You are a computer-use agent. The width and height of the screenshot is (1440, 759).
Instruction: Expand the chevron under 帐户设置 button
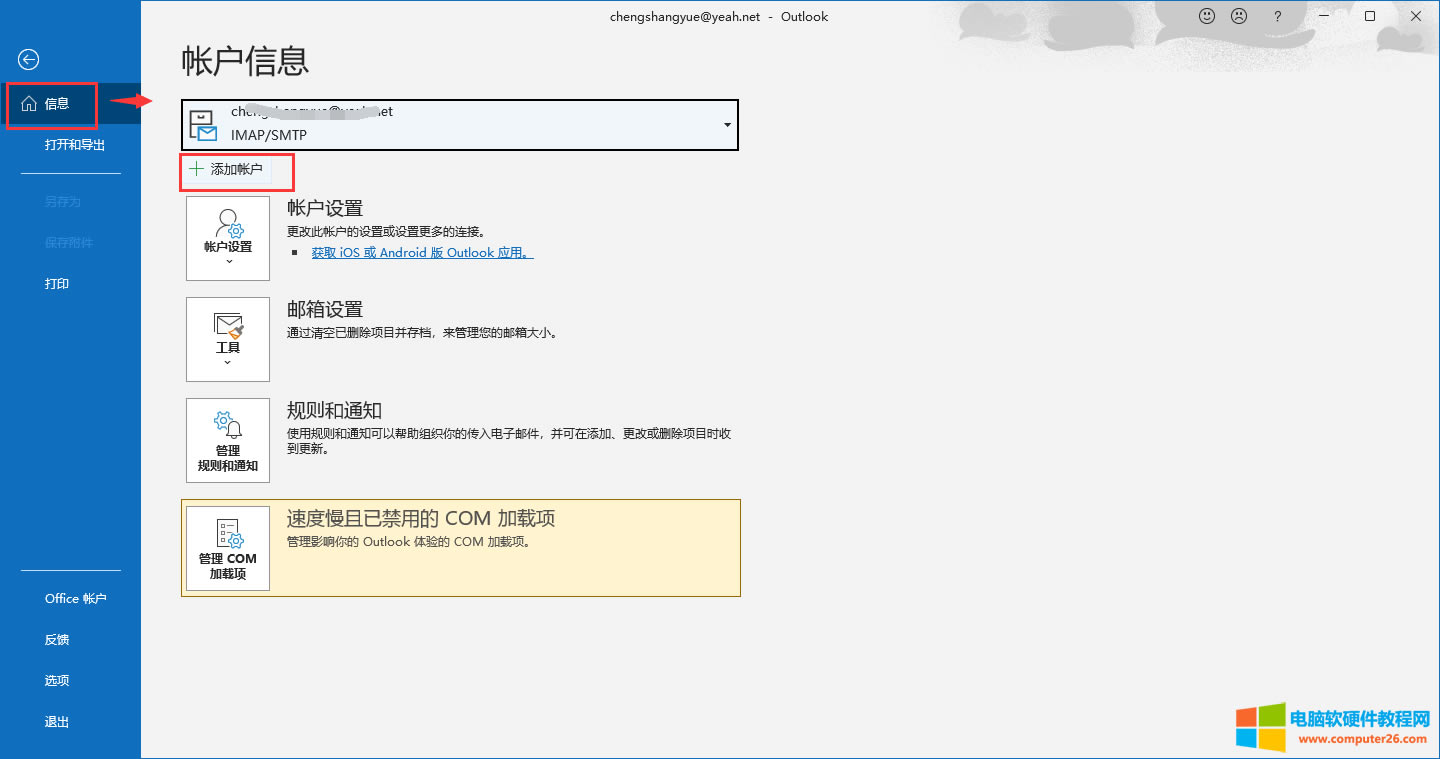tap(228, 261)
